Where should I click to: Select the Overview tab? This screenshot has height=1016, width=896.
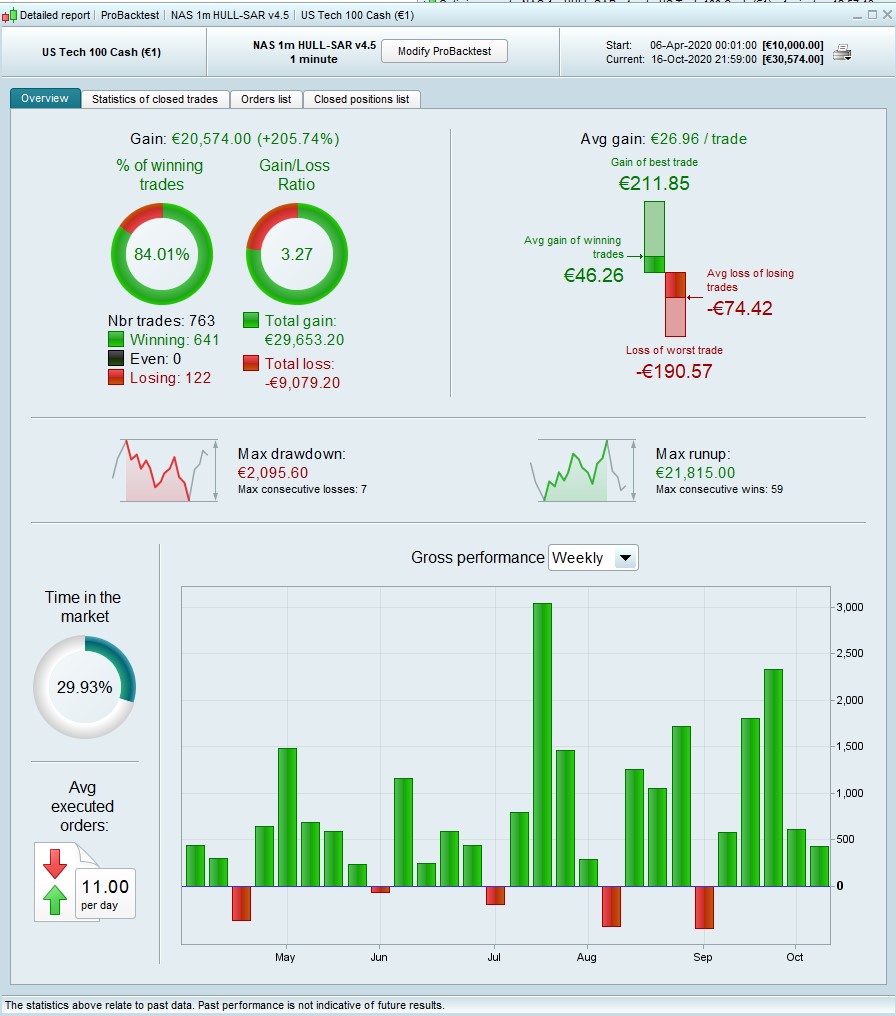(45, 98)
